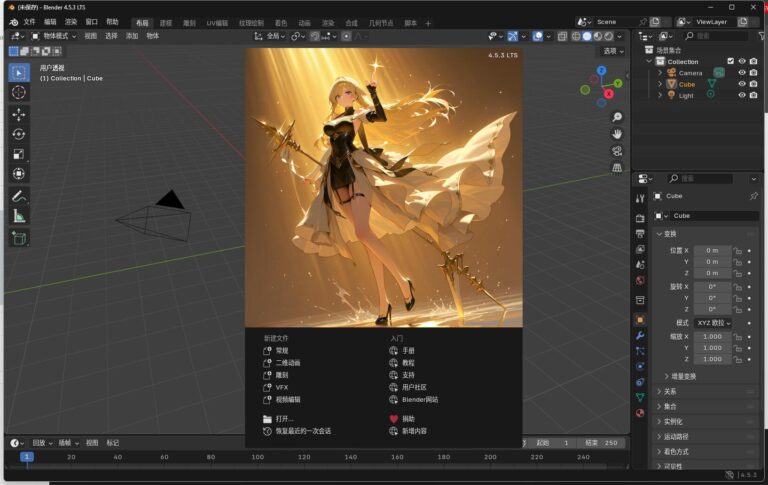Viewport: 768px width, 485px height.
Task: Click 打开... on the splash screen
Action: (x=284, y=419)
